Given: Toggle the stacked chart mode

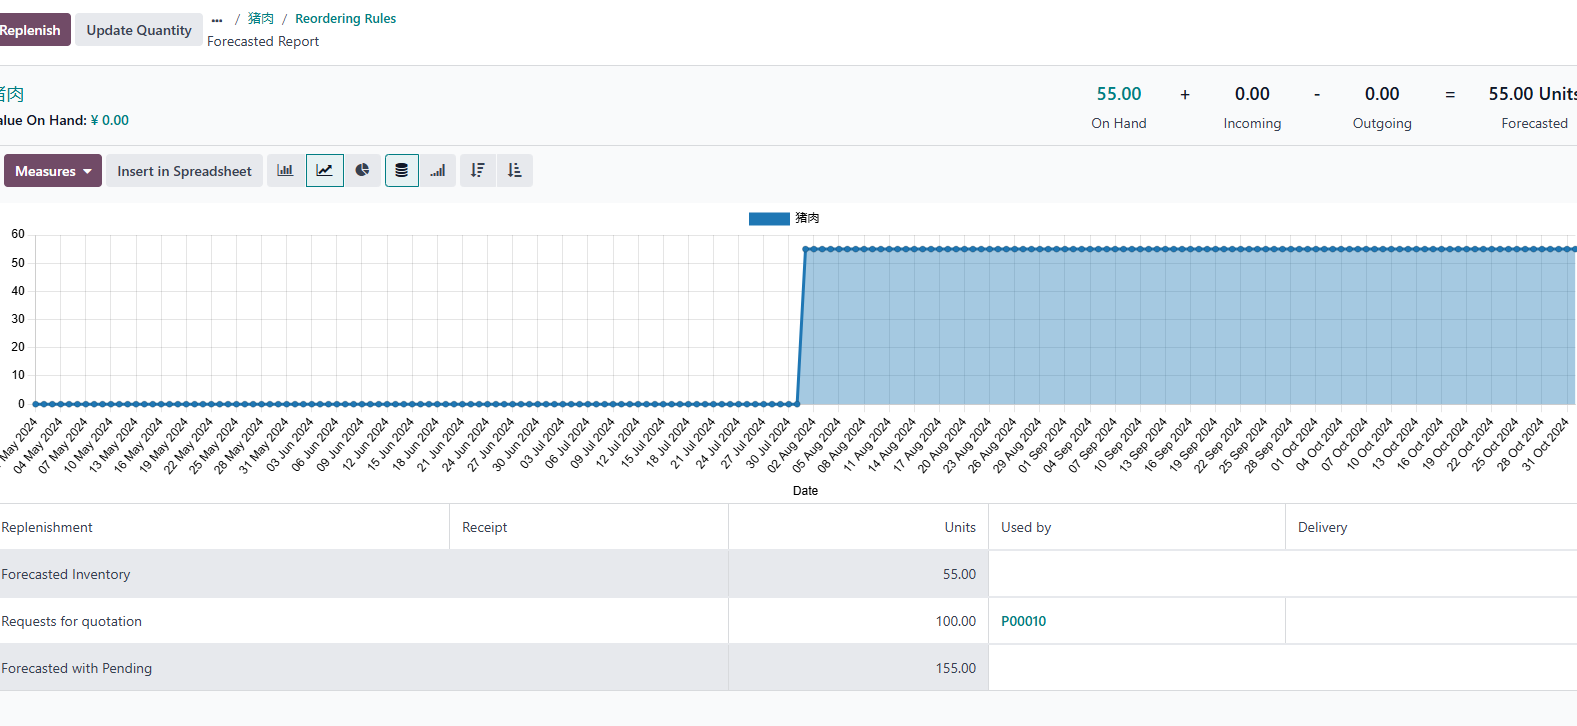Looking at the screenshot, I should 402,171.
